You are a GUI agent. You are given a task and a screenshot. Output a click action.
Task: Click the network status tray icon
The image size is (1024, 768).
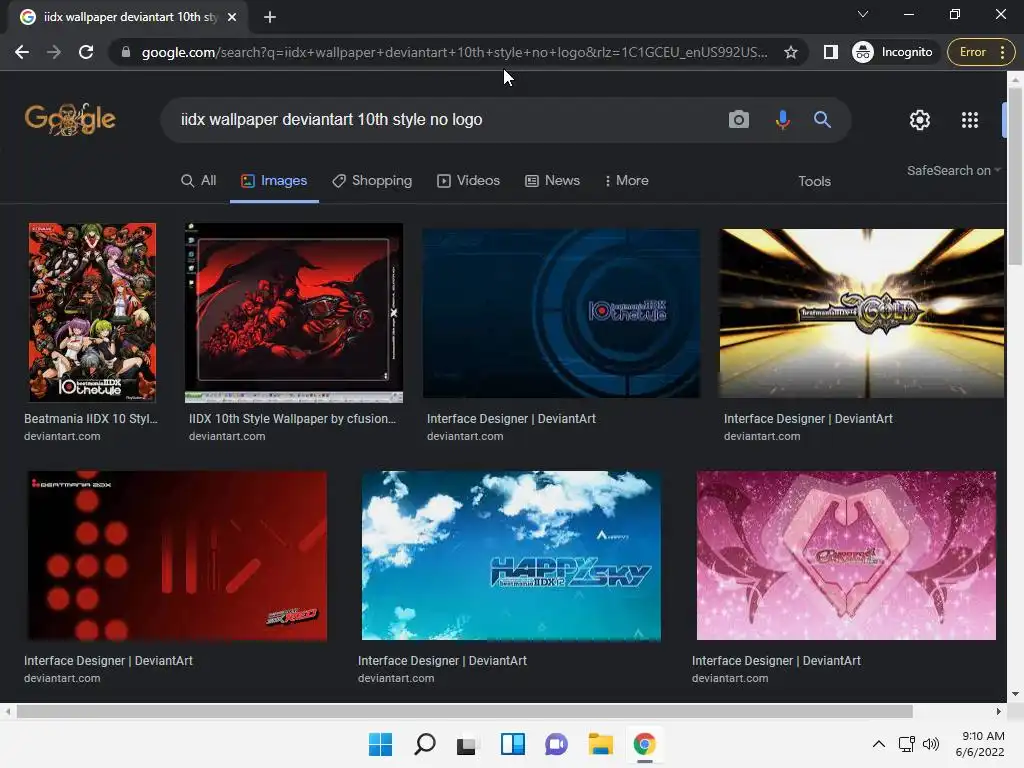906,744
